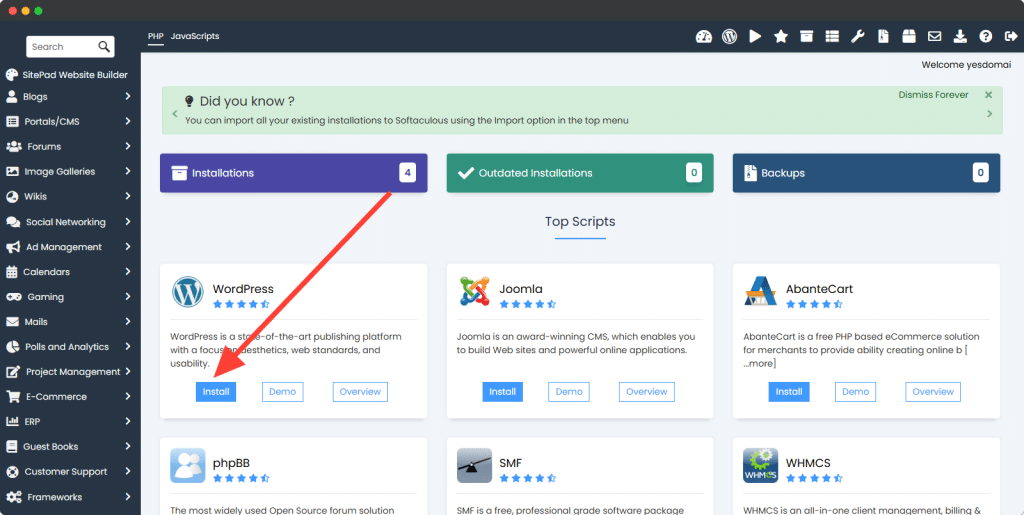The width and height of the screenshot is (1024, 515).
Task: Open SitePad Website Builder link
Action: click(x=75, y=74)
